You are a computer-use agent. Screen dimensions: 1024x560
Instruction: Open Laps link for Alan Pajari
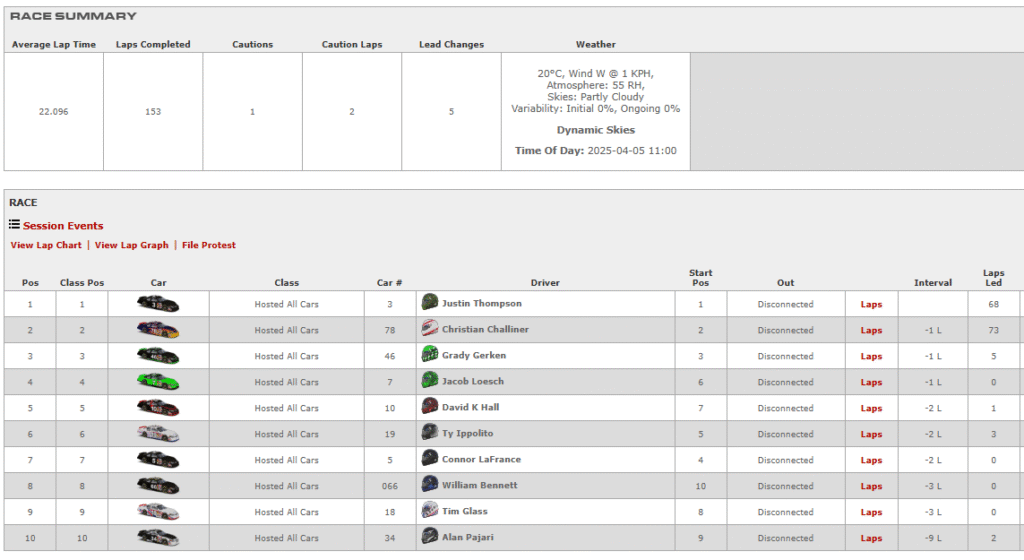871,538
